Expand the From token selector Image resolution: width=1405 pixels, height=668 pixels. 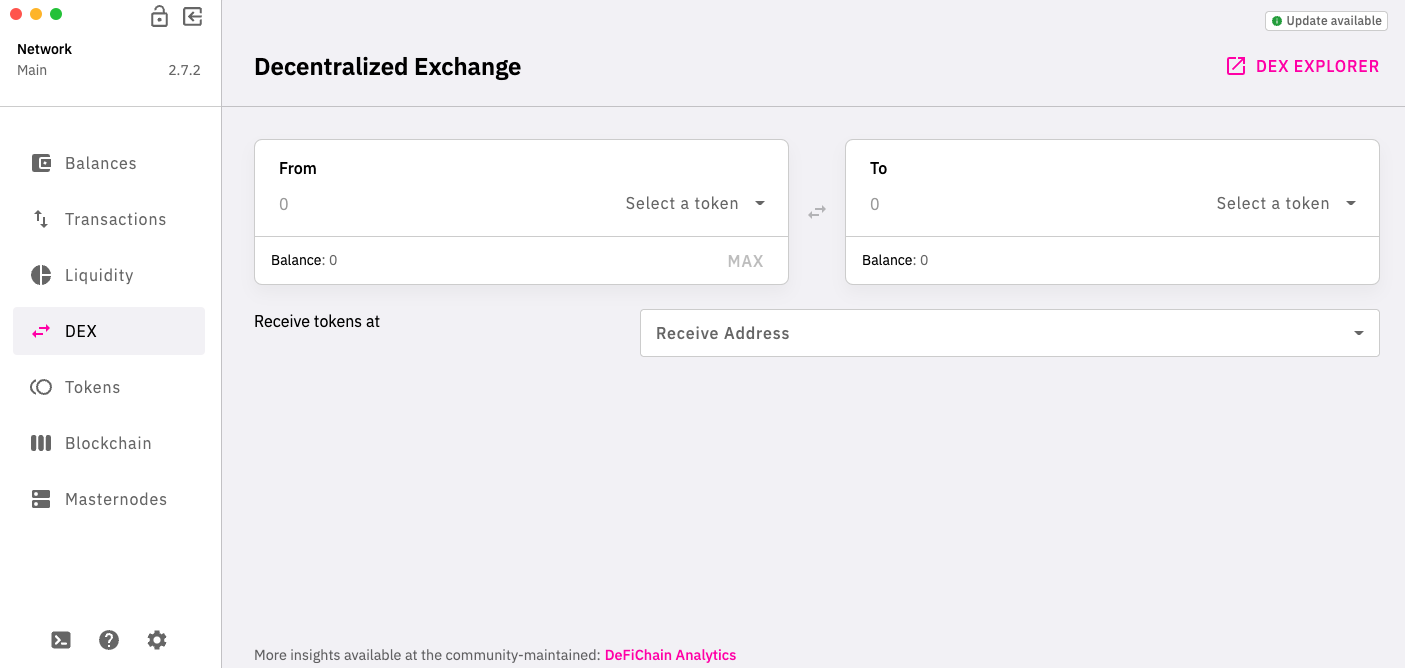(x=695, y=204)
